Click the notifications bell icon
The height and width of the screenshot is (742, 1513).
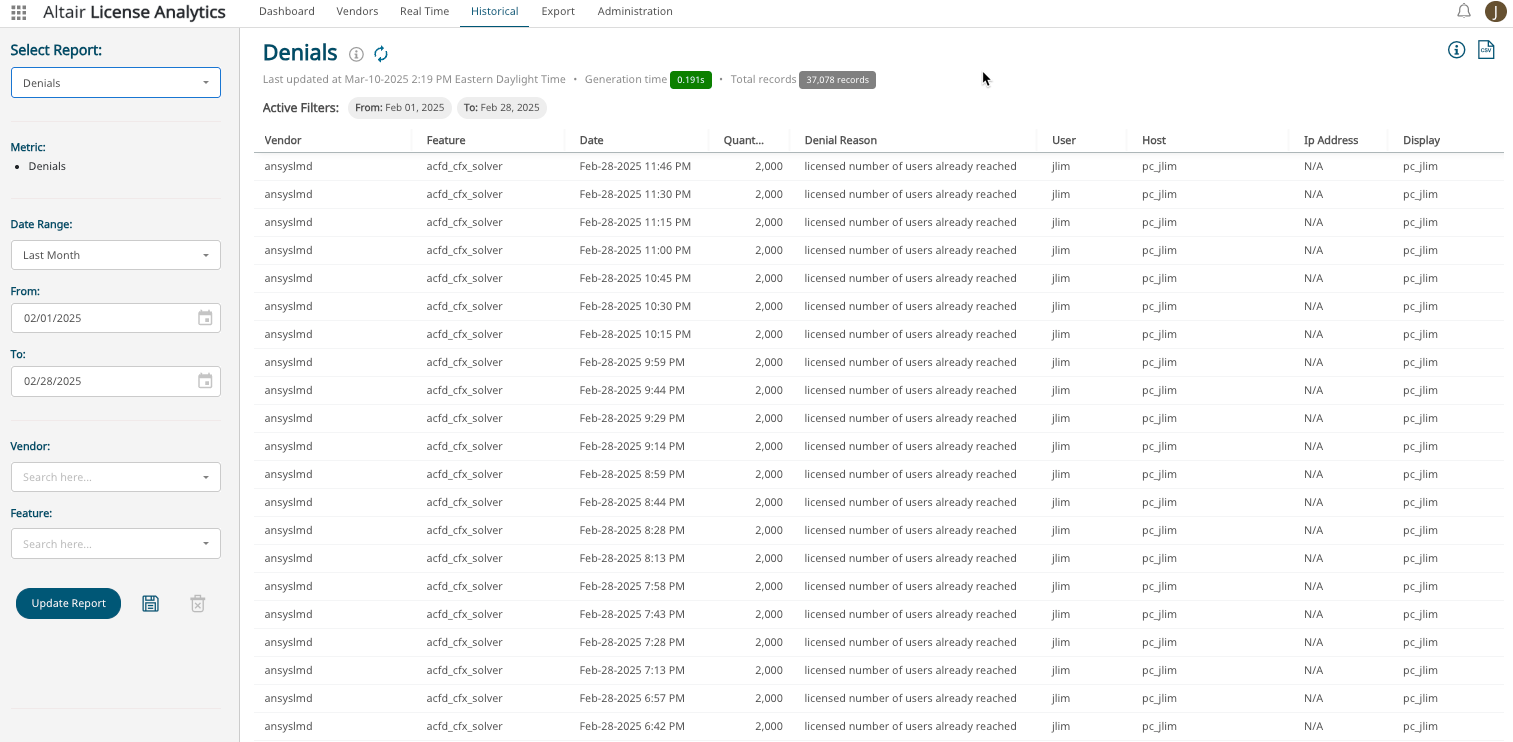(x=1463, y=11)
